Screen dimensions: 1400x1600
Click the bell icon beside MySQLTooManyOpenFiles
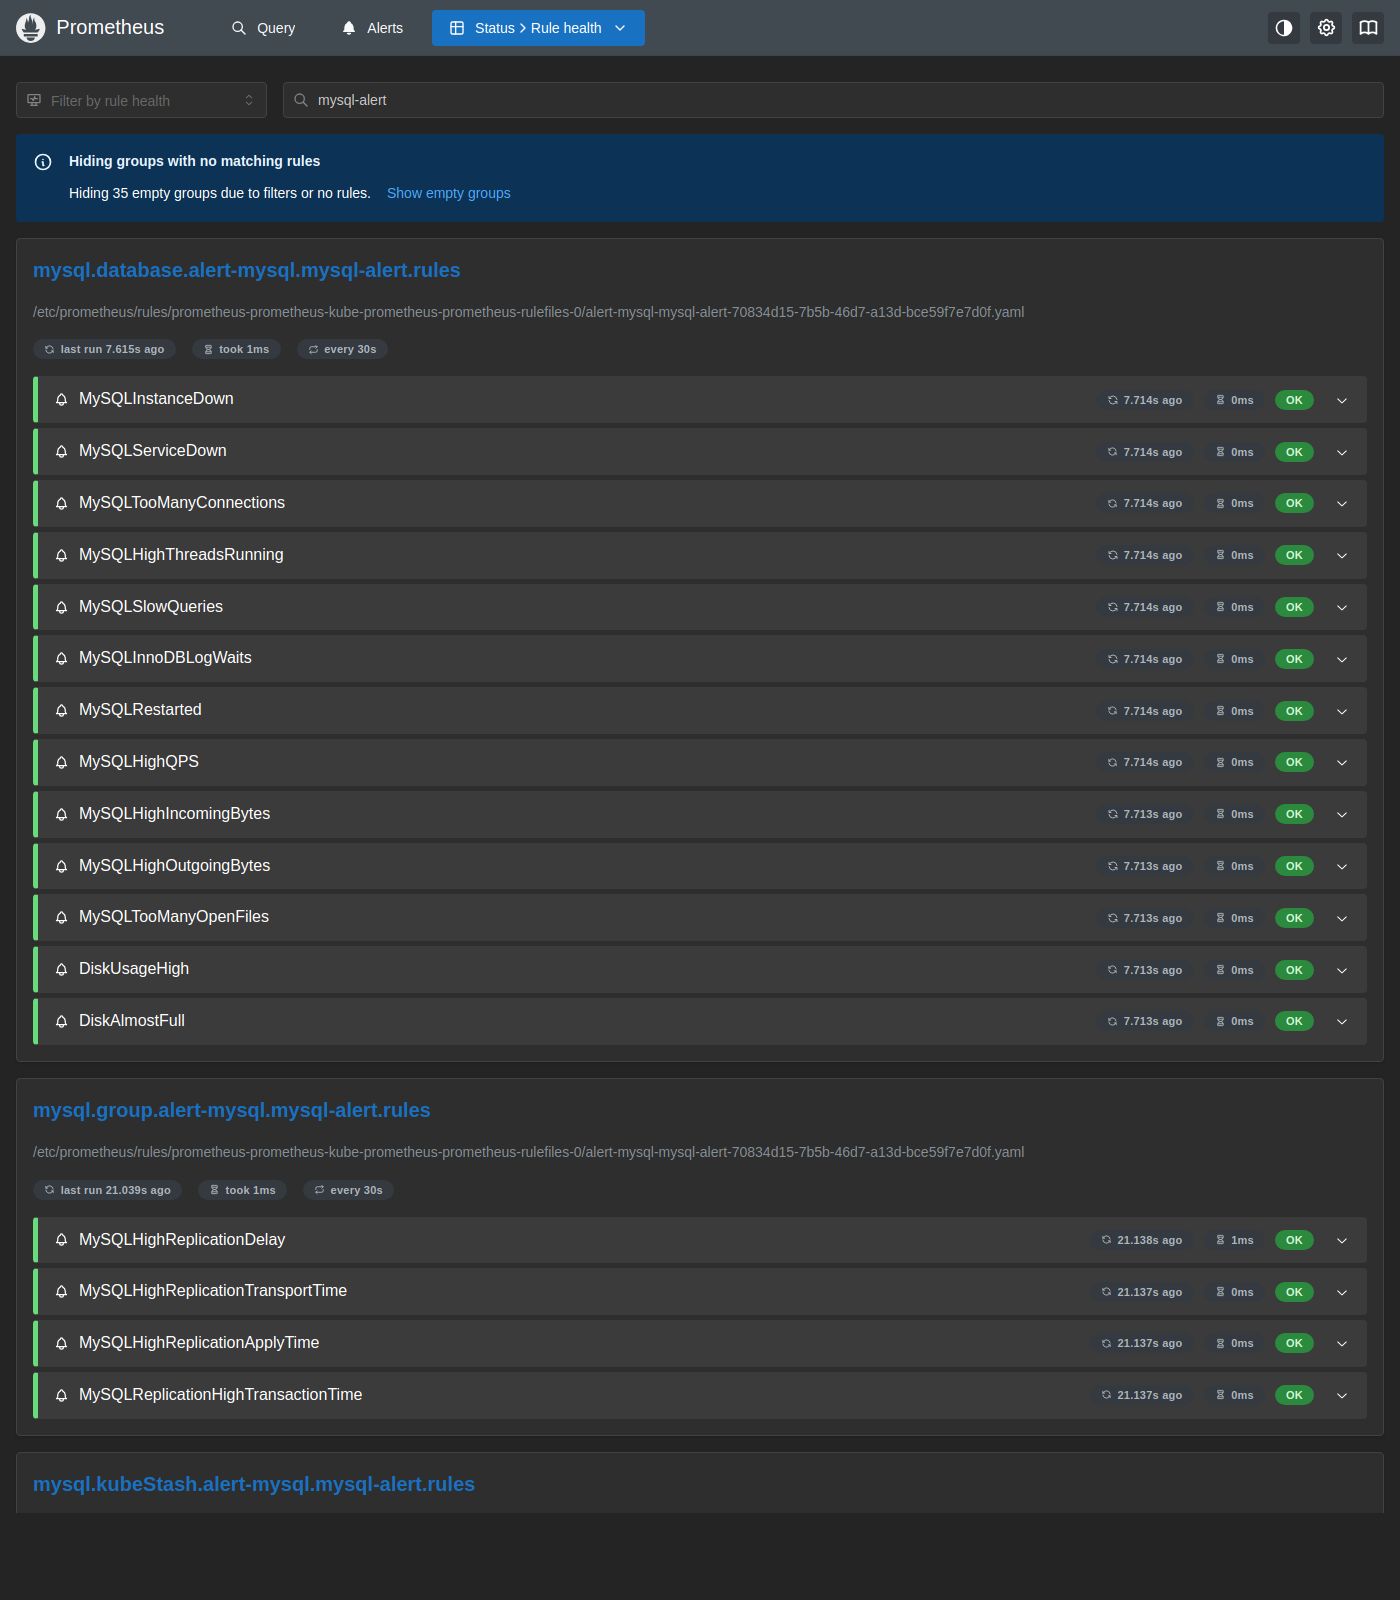tap(61, 918)
